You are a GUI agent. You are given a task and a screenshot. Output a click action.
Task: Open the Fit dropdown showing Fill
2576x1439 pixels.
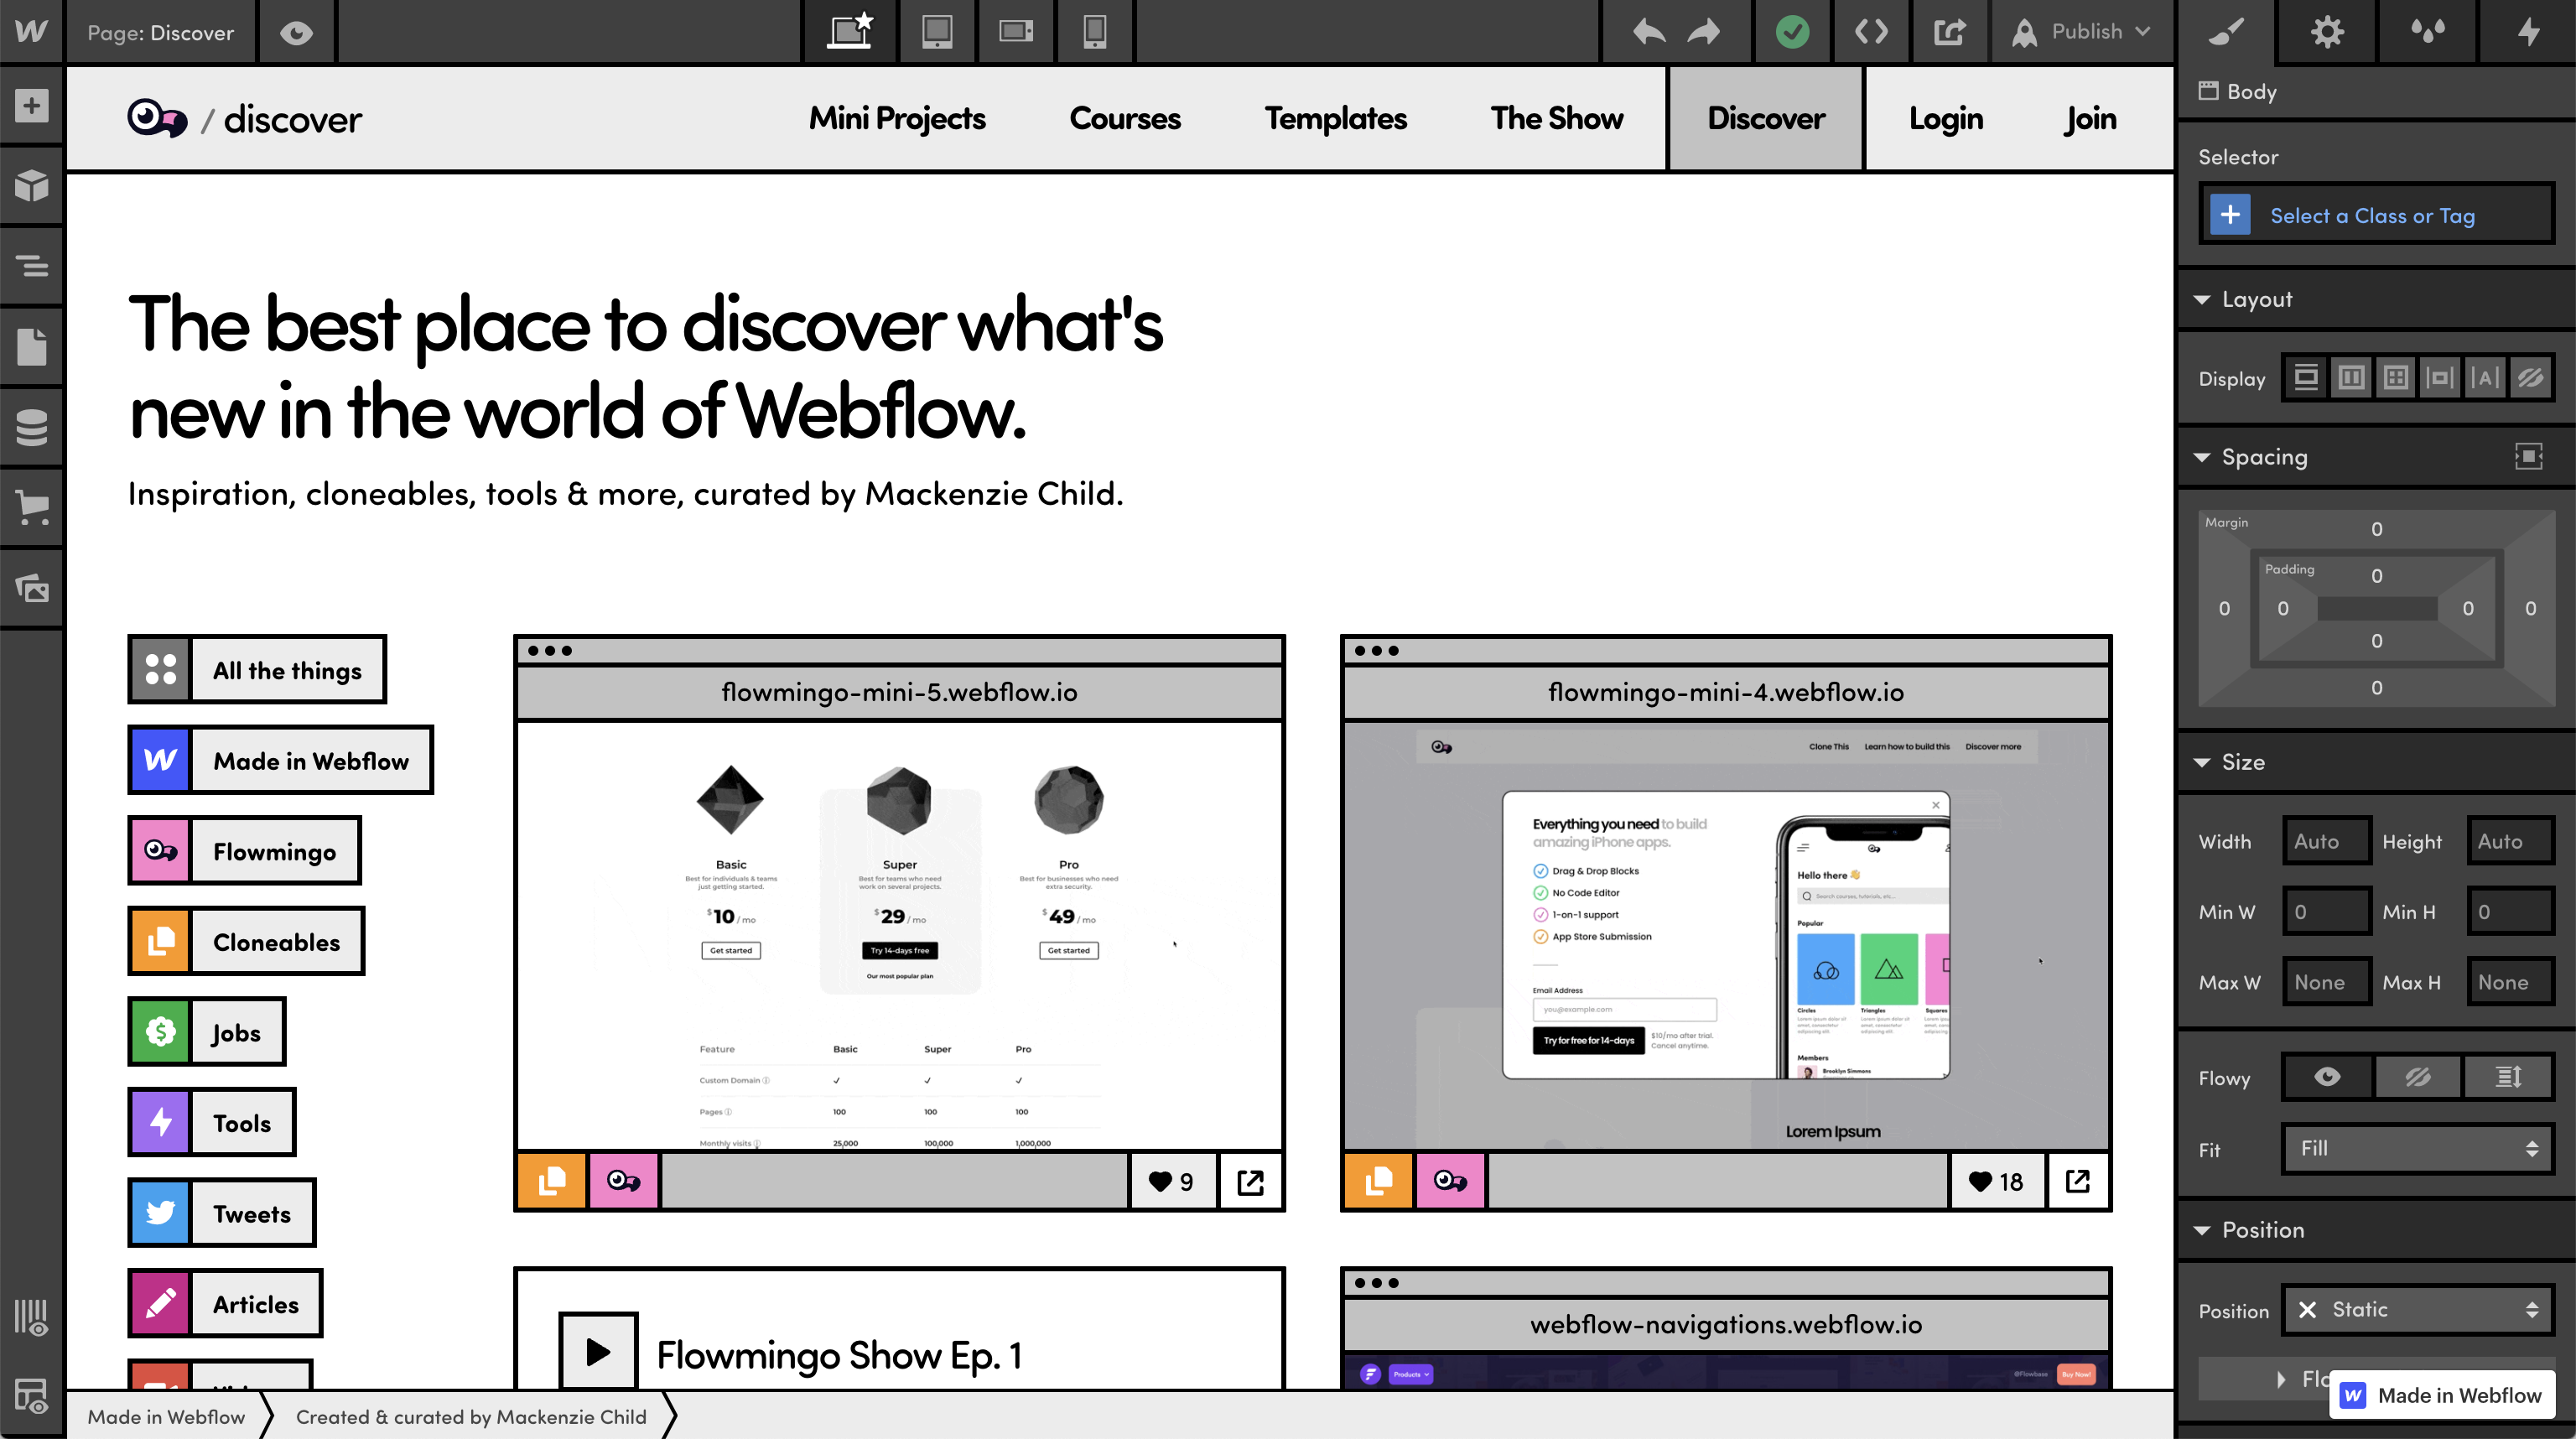click(2417, 1149)
